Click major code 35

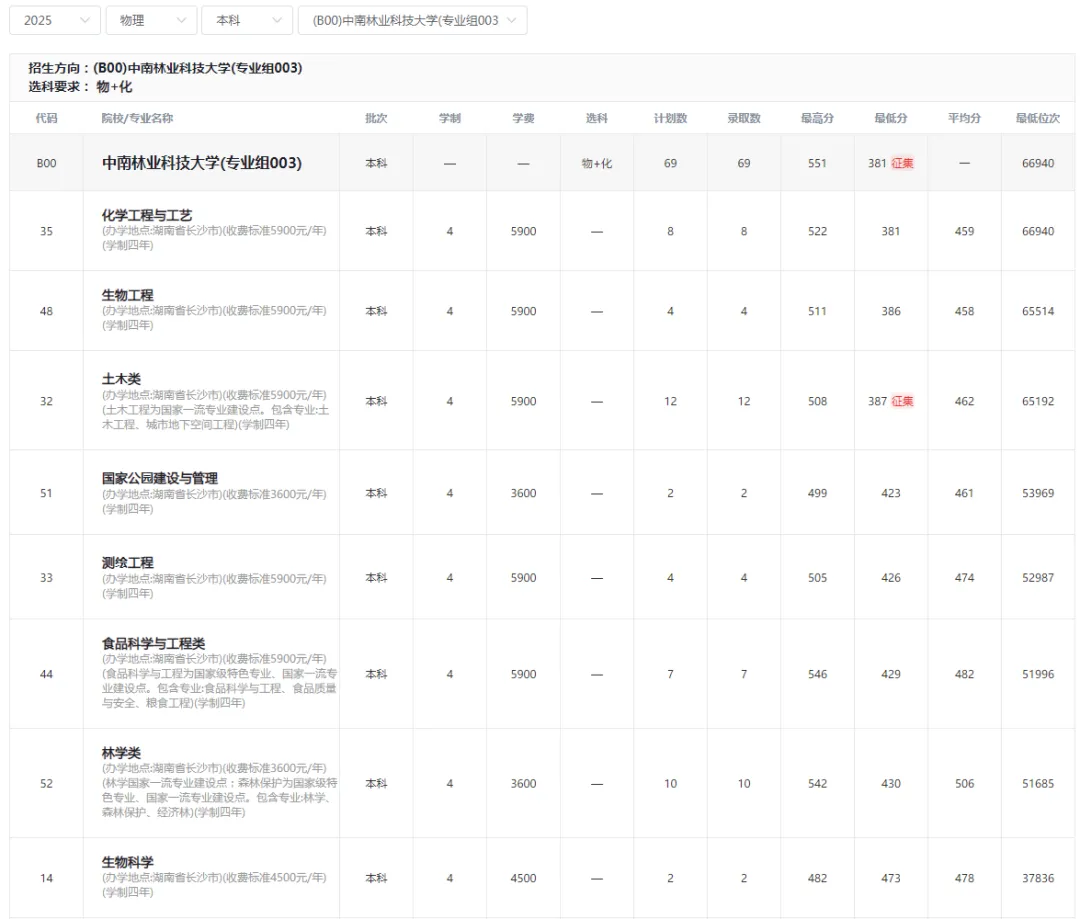tap(46, 231)
